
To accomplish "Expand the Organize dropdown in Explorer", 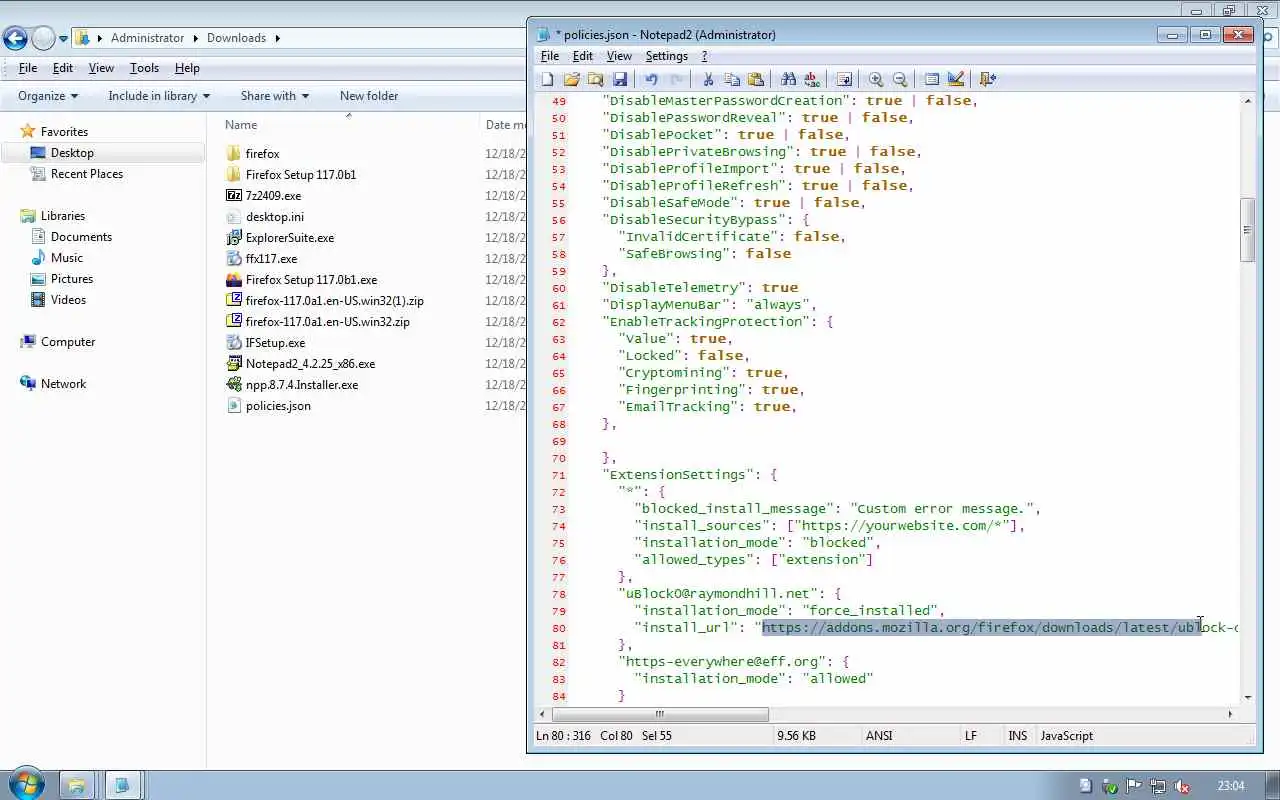I will click(x=47, y=96).
